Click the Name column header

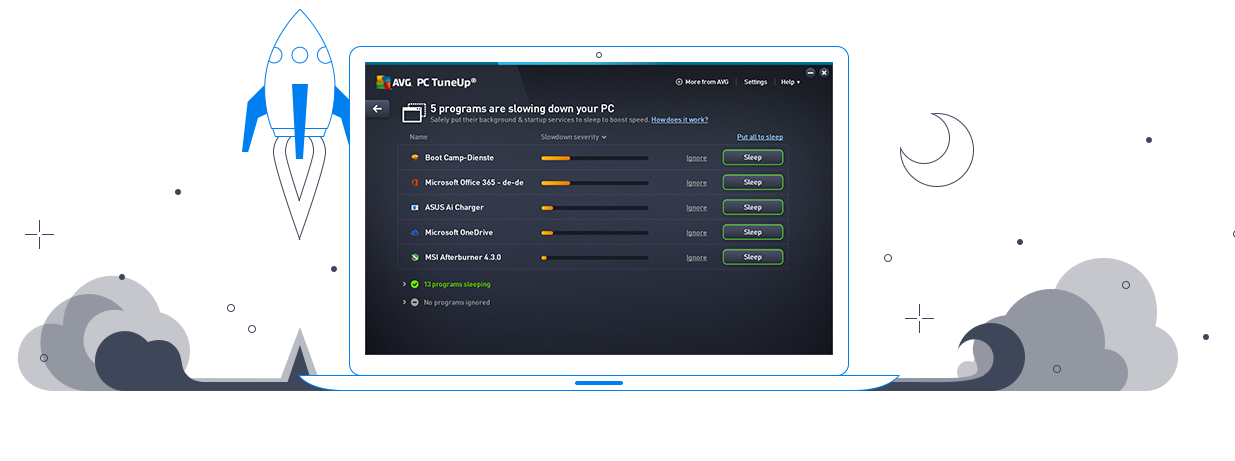point(418,137)
